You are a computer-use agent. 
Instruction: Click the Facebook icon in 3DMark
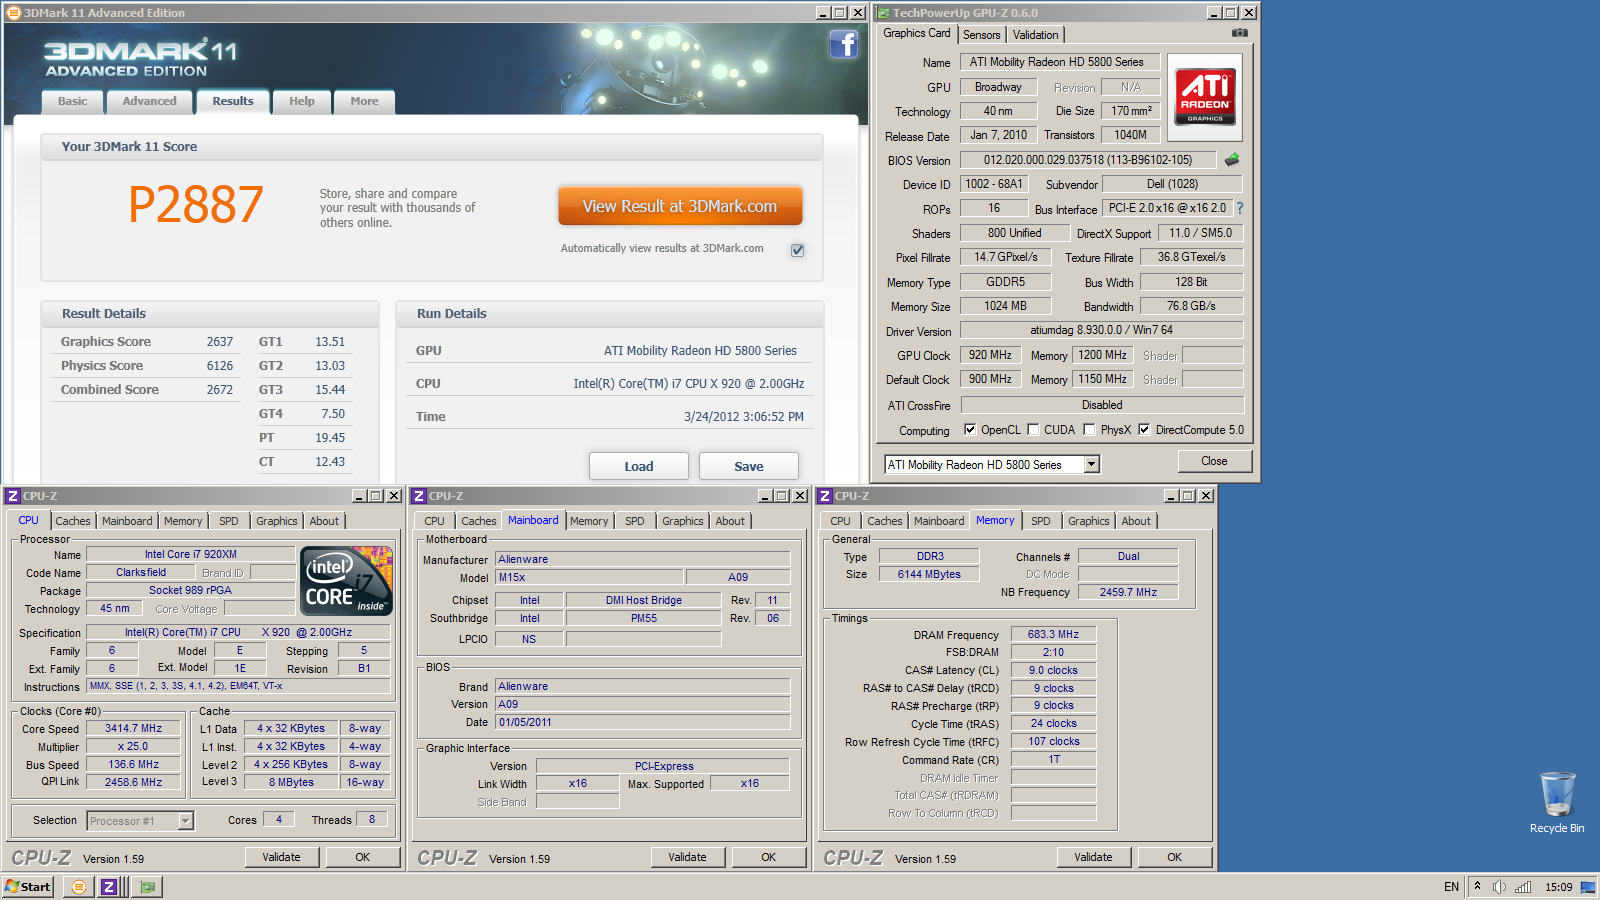843,44
